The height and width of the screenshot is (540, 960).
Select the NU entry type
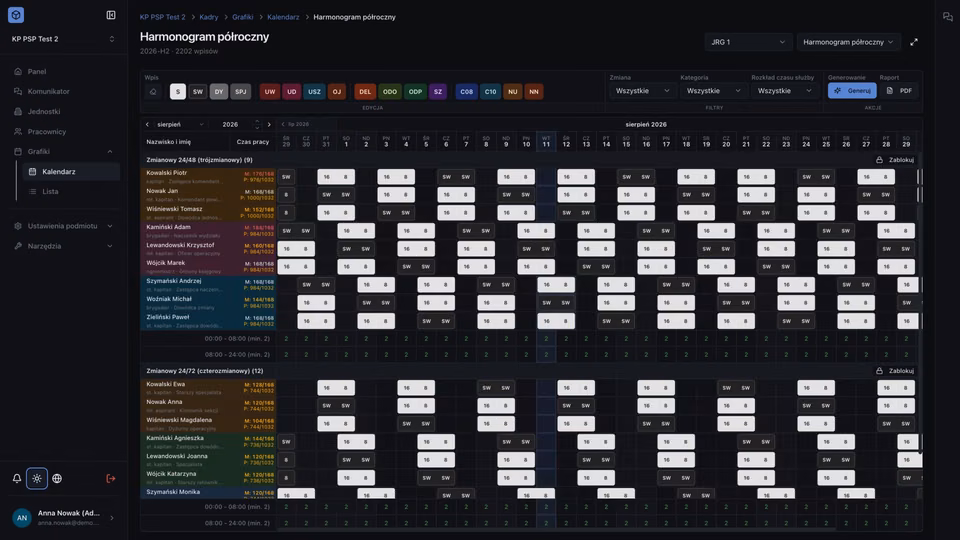[512, 92]
